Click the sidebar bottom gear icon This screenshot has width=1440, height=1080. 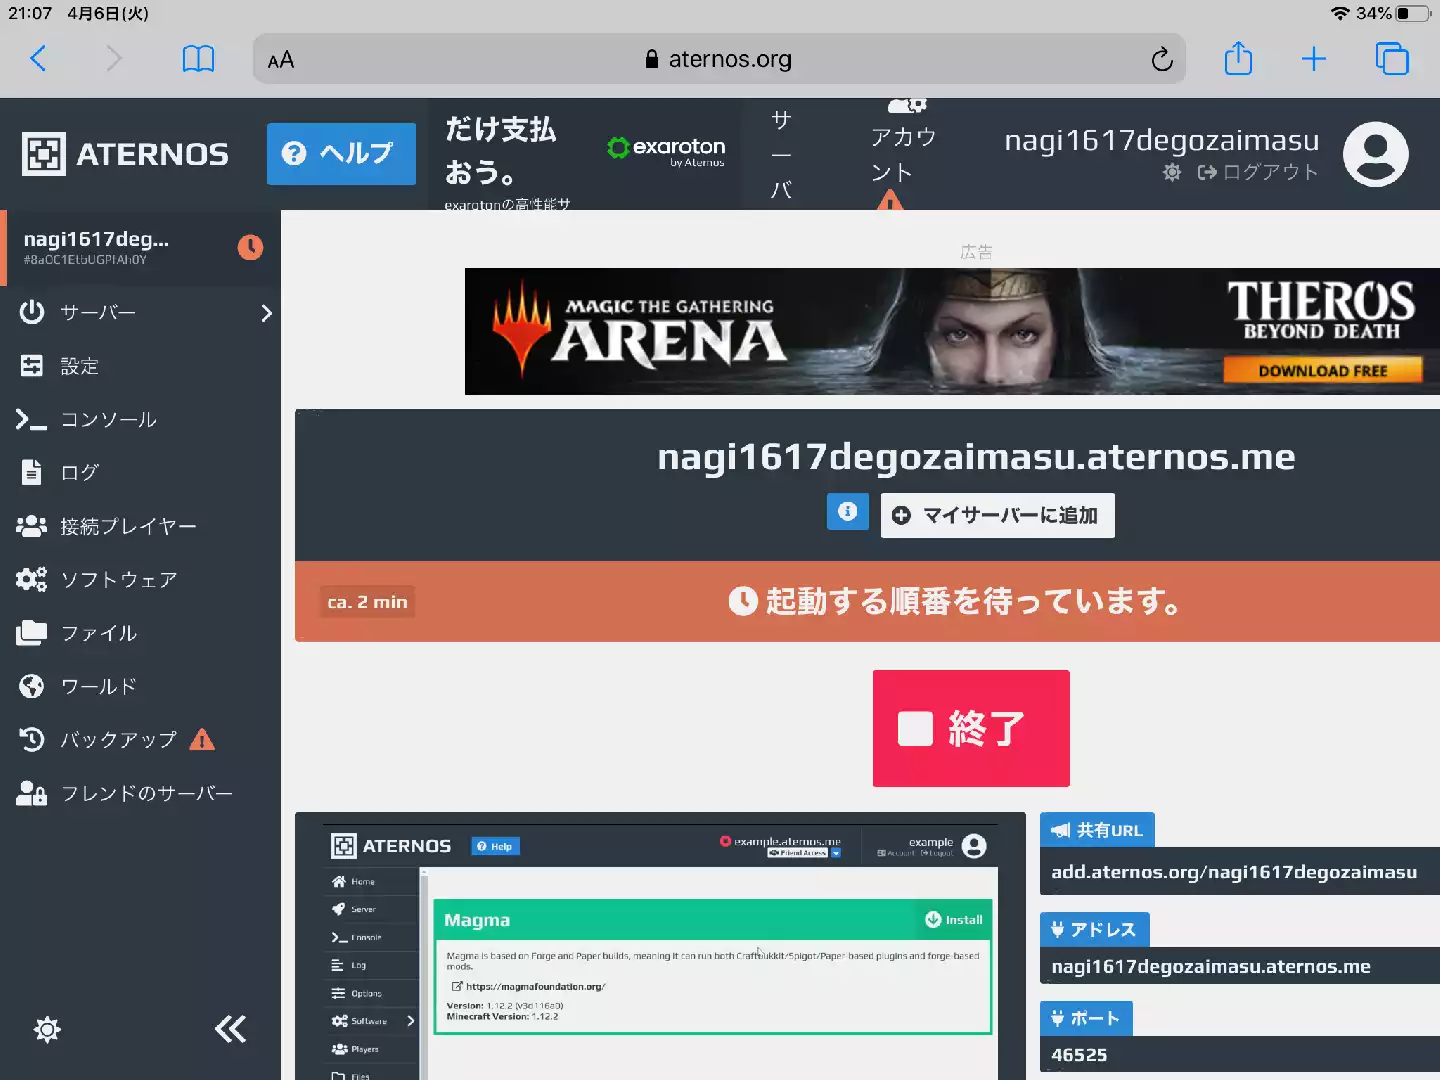(x=47, y=1030)
